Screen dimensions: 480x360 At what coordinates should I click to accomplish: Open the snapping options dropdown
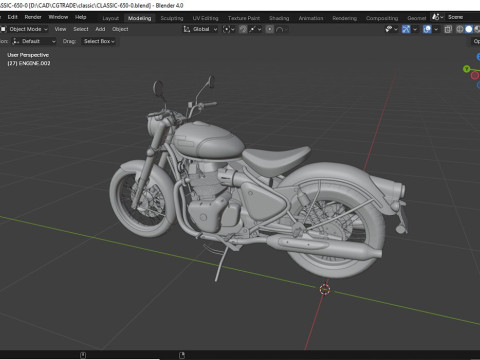(x=255, y=29)
